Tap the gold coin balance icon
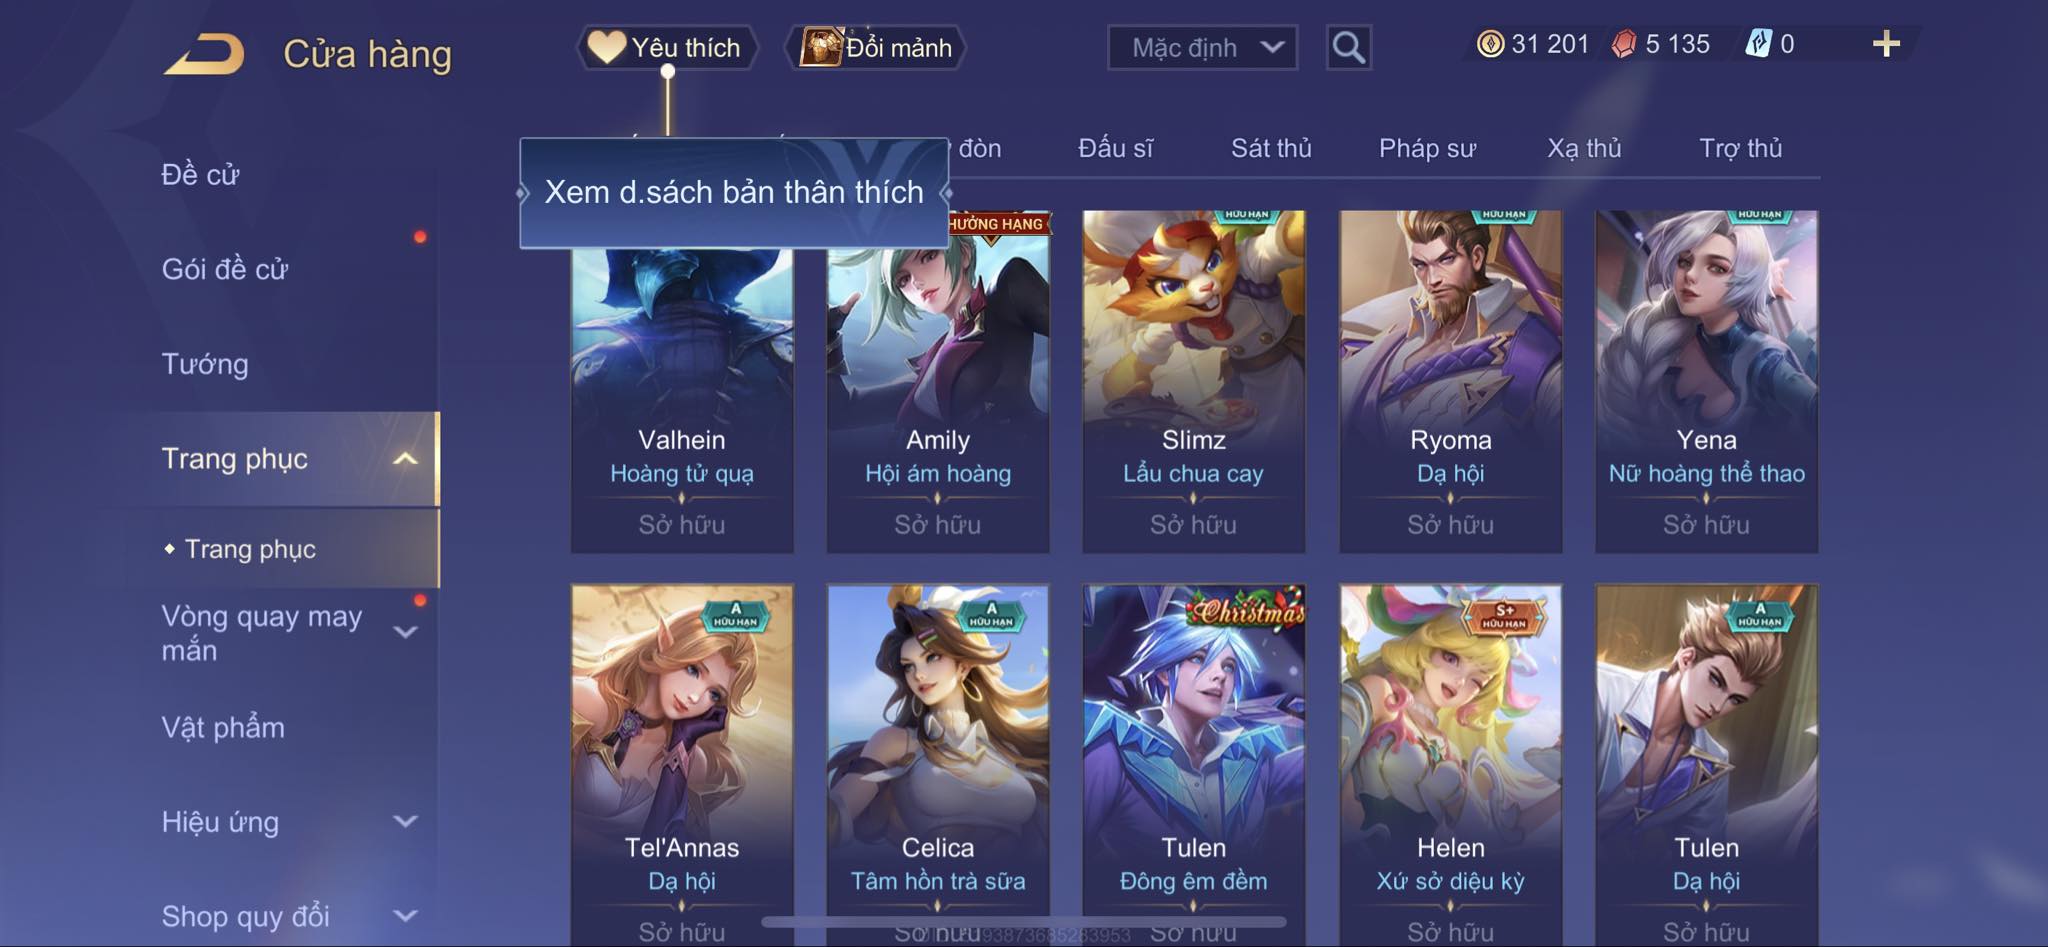 pyautogui.click(x=1490, y=44)
